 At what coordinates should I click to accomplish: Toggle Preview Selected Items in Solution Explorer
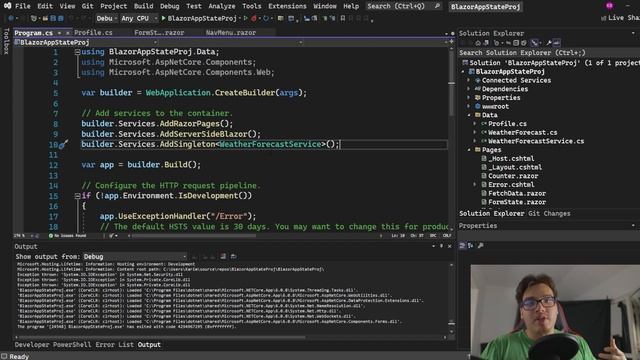point(557,43)
